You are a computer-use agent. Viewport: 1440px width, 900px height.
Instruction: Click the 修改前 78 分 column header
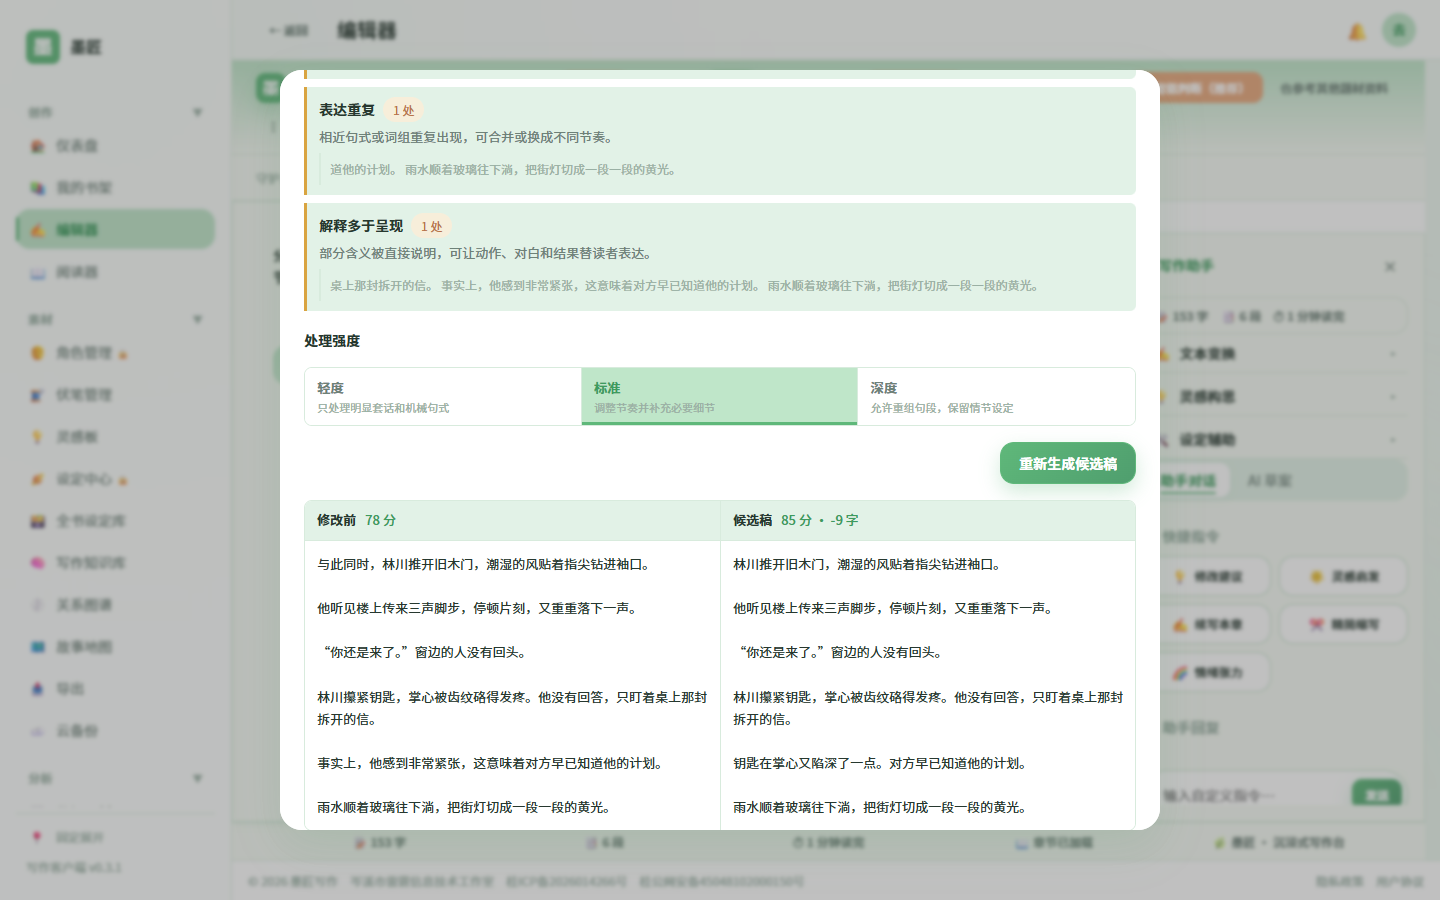click(512, 520)
